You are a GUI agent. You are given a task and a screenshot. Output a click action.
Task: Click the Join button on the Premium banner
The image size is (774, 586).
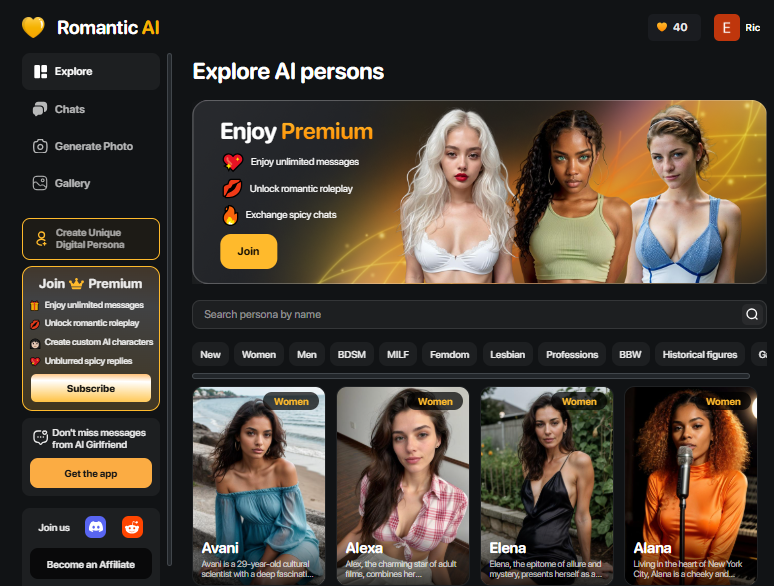(x=248, y=251)
